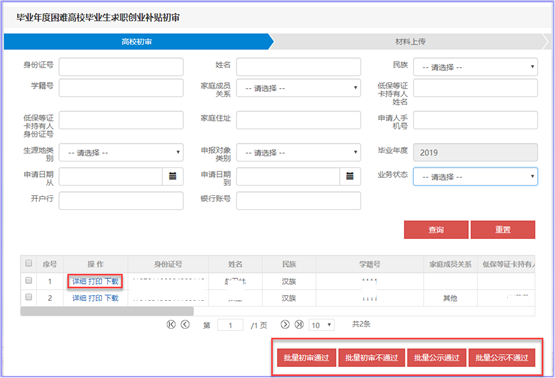The height and width of the screenshot is (378, 555).
Task: Focus the 身份证号 input field
Action: 121,67
